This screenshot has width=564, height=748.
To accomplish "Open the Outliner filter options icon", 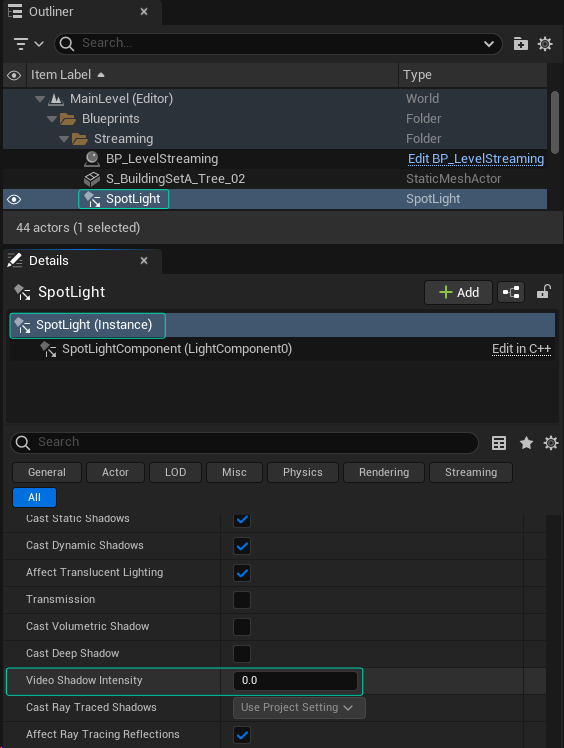I will (28, 44).
